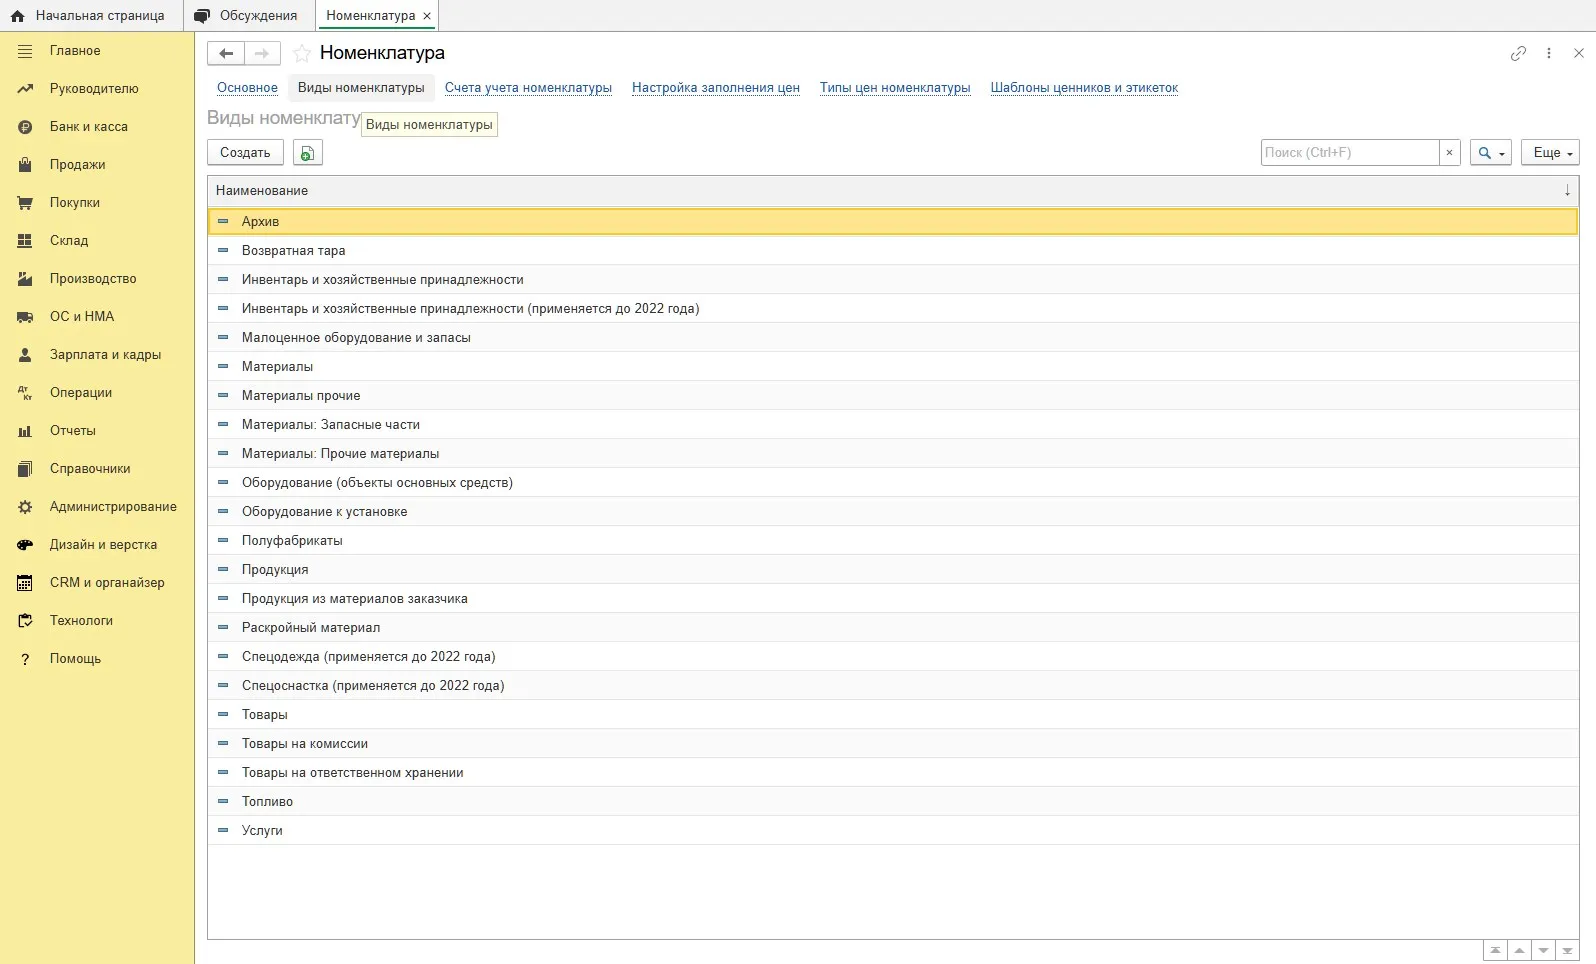
Task: Close the Номенклатура tab
Action: (x=427, y=16)
